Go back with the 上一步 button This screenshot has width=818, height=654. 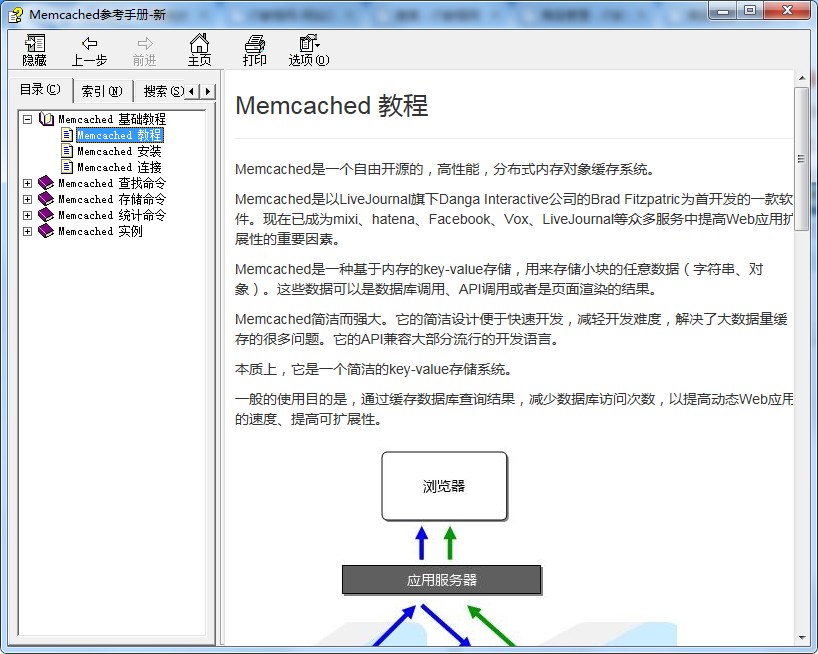pyautogui.click(x=89, y=44)
